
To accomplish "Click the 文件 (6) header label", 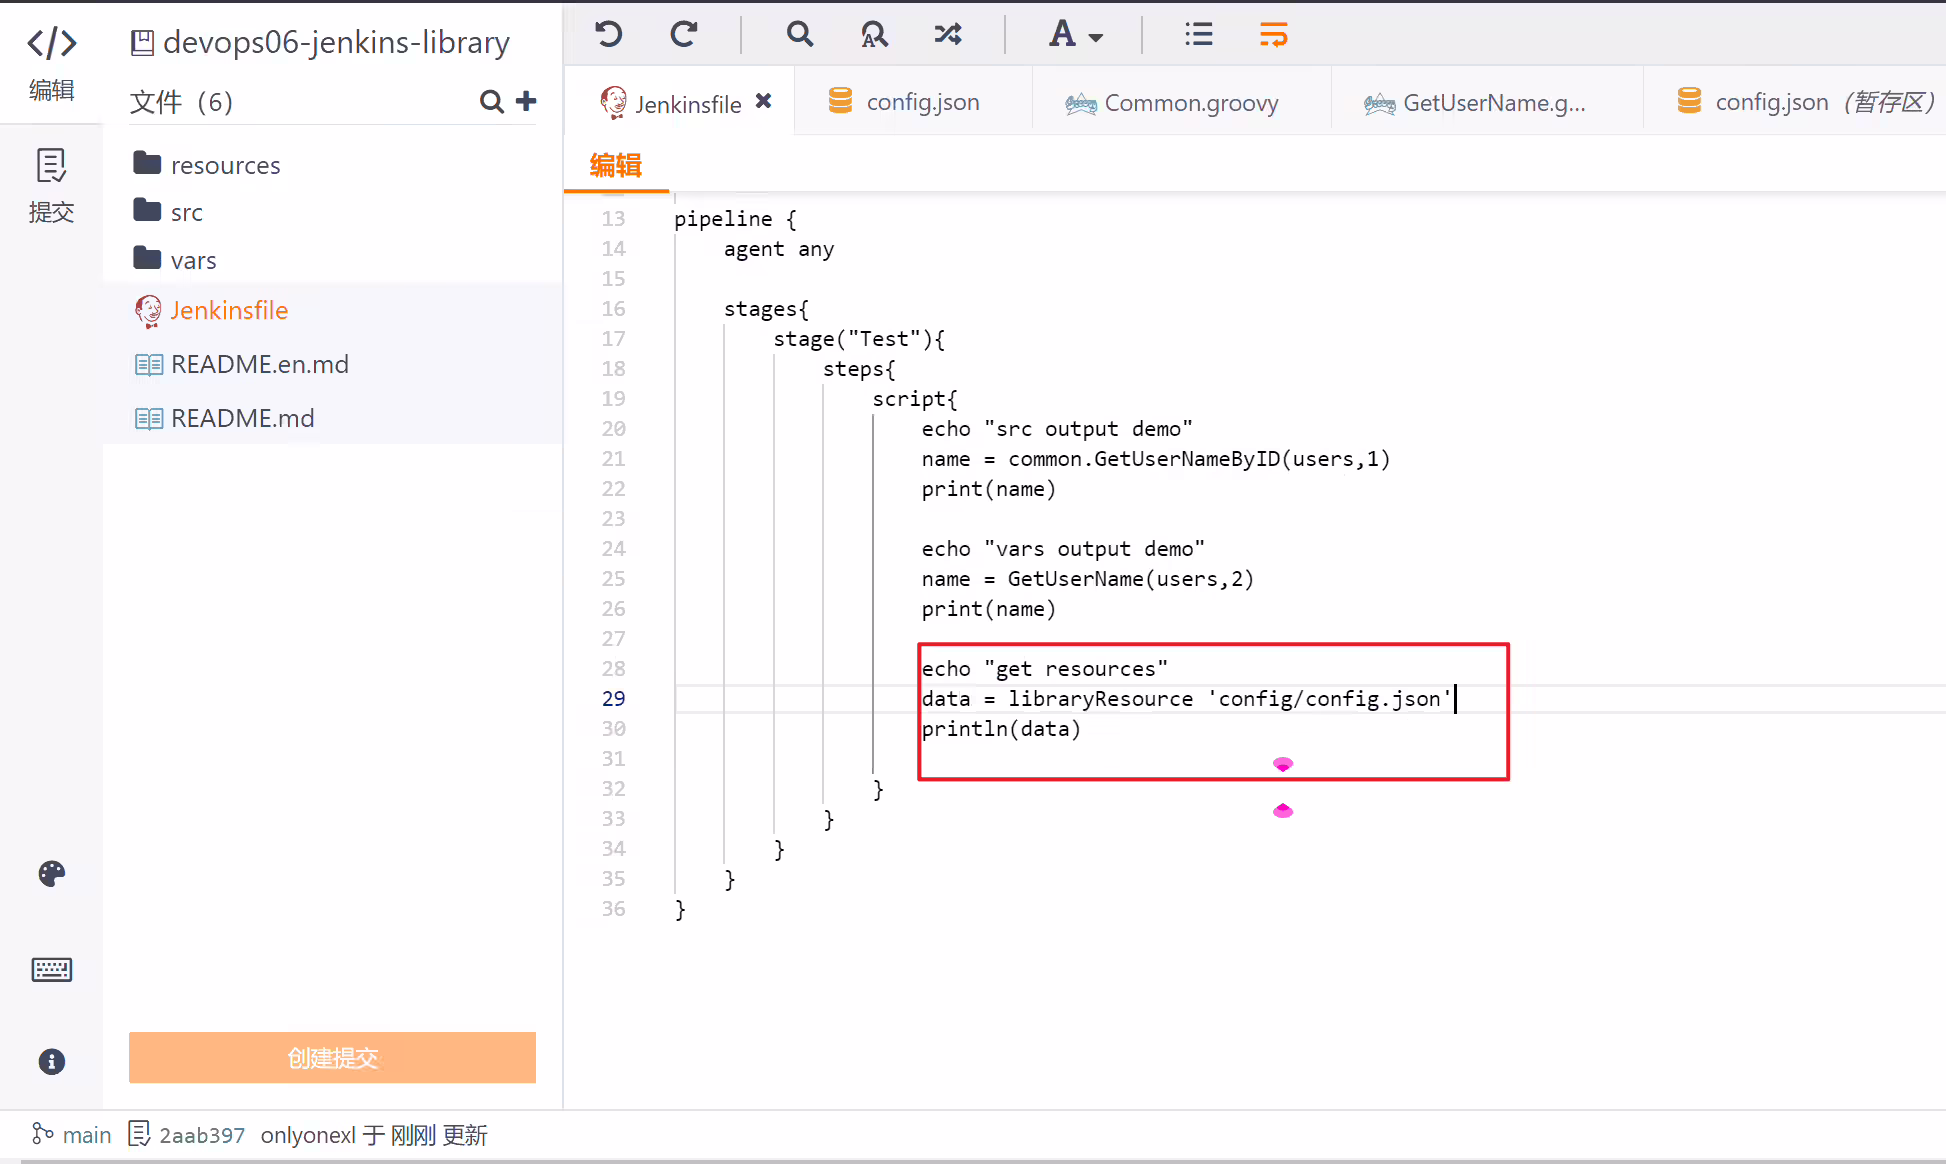I will tap(181, 102).
